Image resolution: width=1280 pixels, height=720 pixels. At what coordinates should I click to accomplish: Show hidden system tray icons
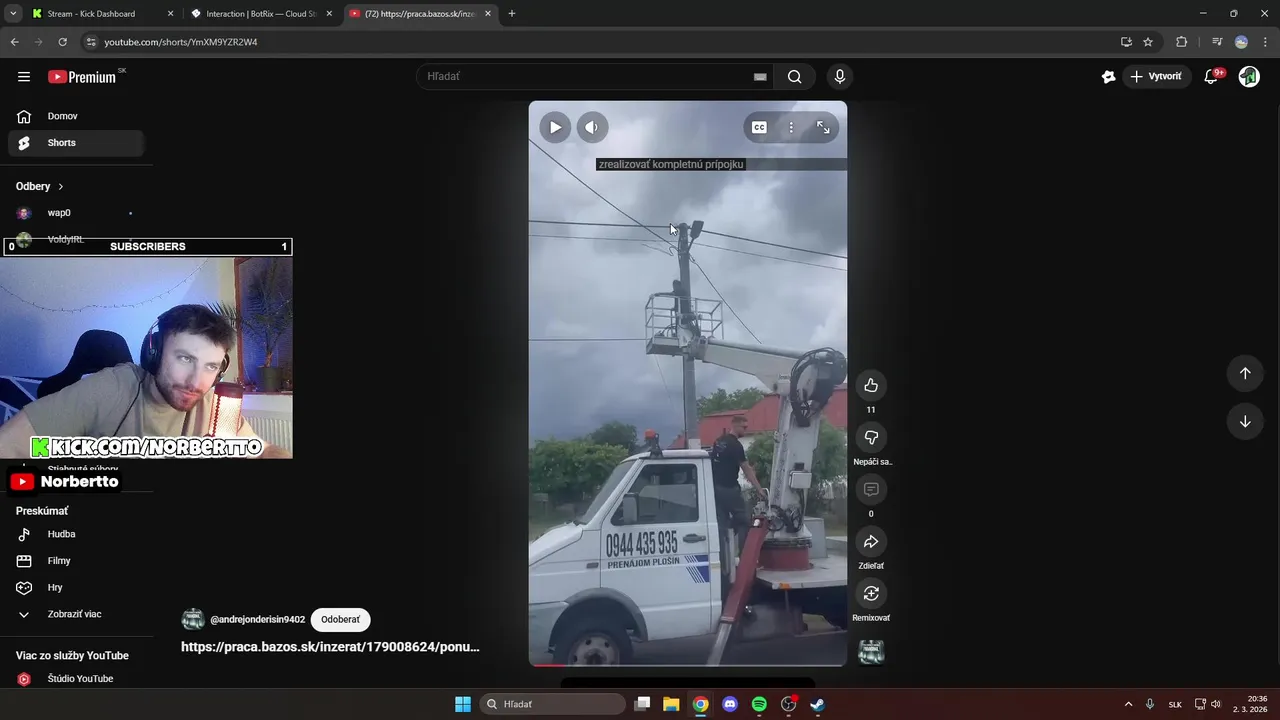[1129, 704]
